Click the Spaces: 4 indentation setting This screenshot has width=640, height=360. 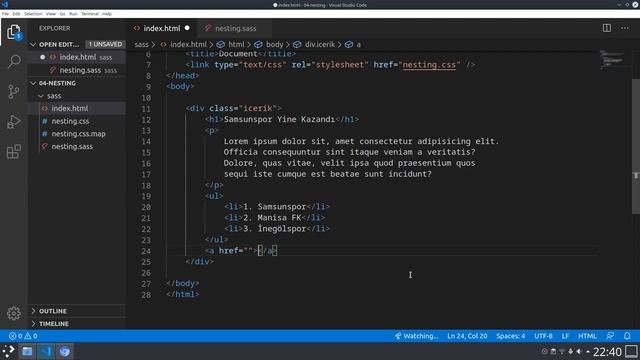tap(510, 336)
